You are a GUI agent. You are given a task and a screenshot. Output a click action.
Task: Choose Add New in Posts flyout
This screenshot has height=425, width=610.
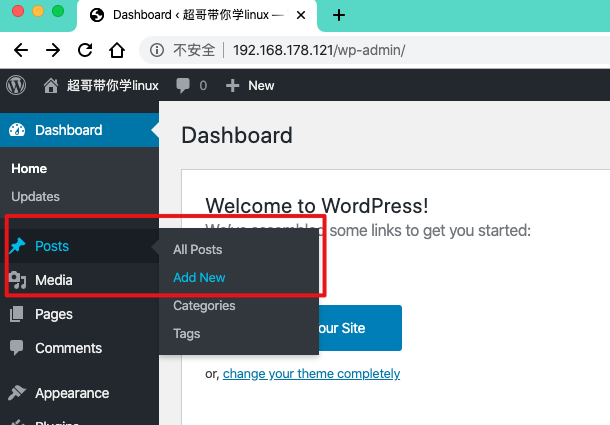(199, 277)
